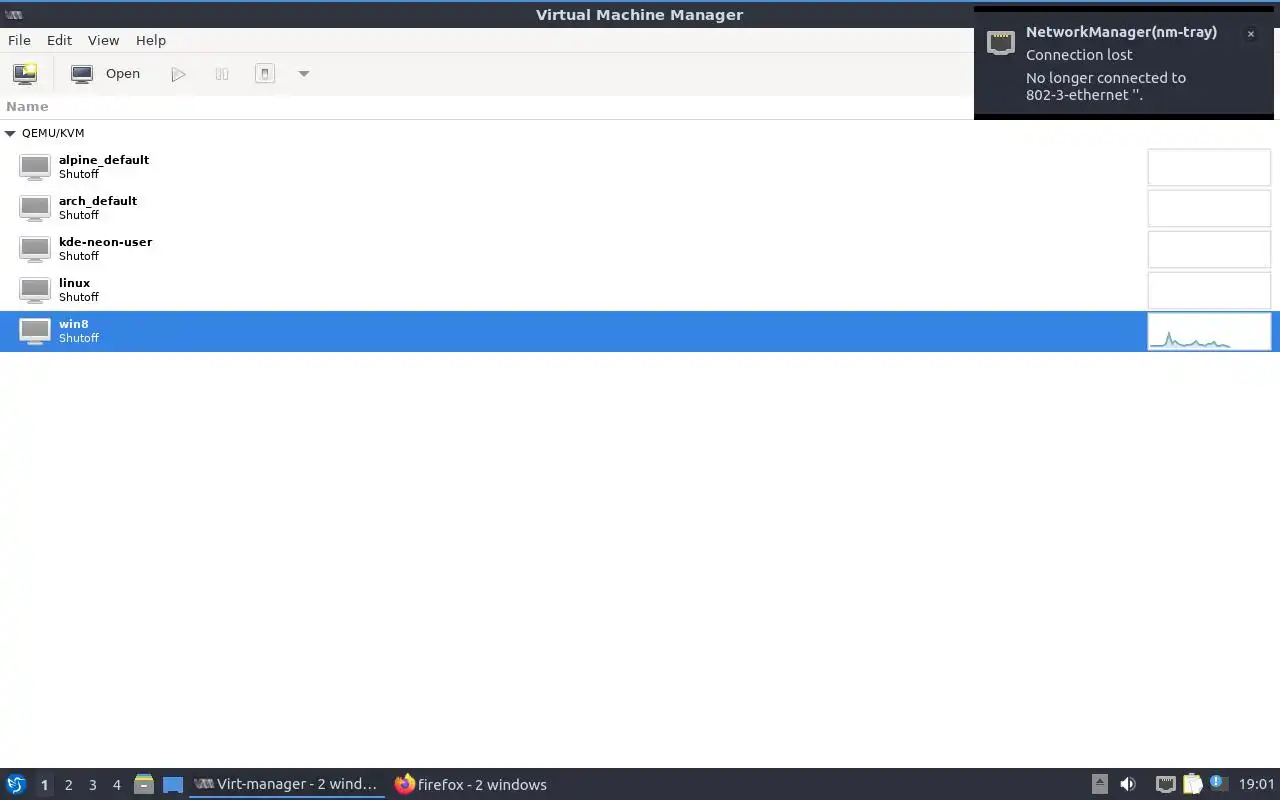Screen dimensions: 1280x800
Task: Click the Shut down toolbar button
Action: coord(265,73)
